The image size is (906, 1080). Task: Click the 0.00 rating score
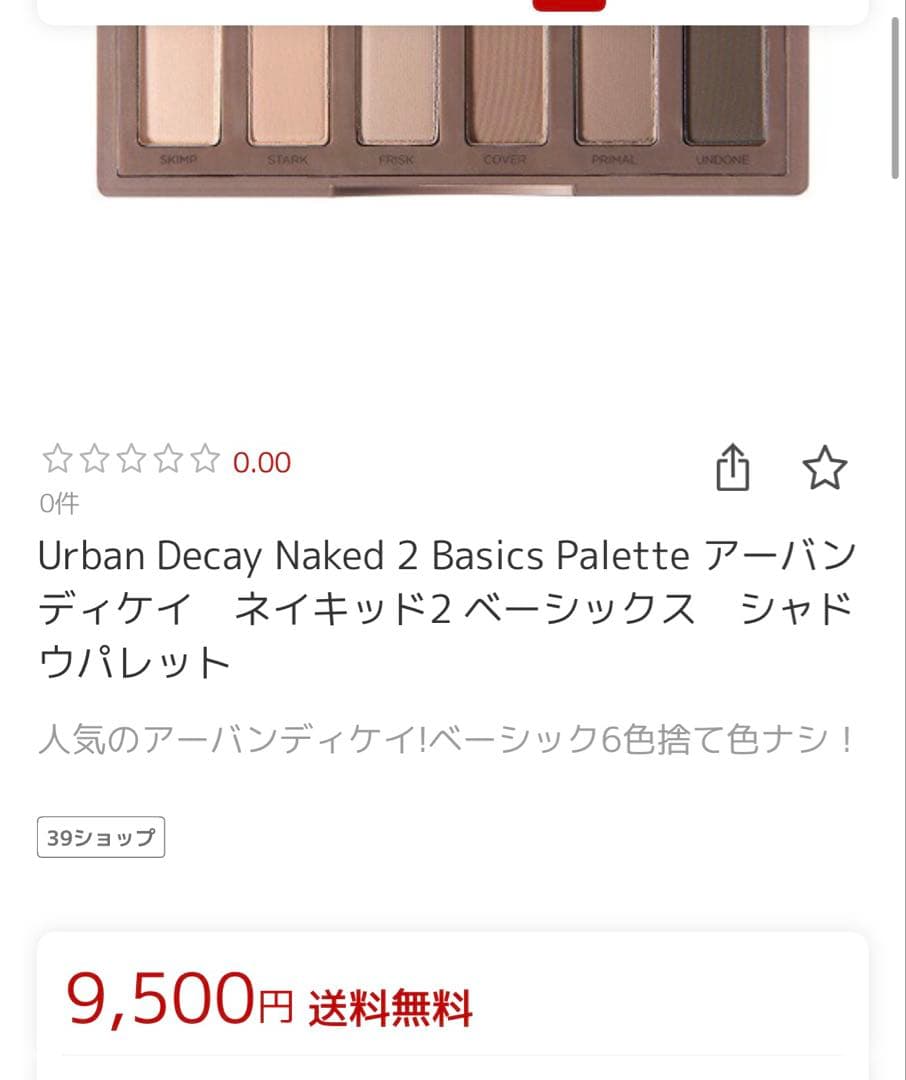(262, 462)
